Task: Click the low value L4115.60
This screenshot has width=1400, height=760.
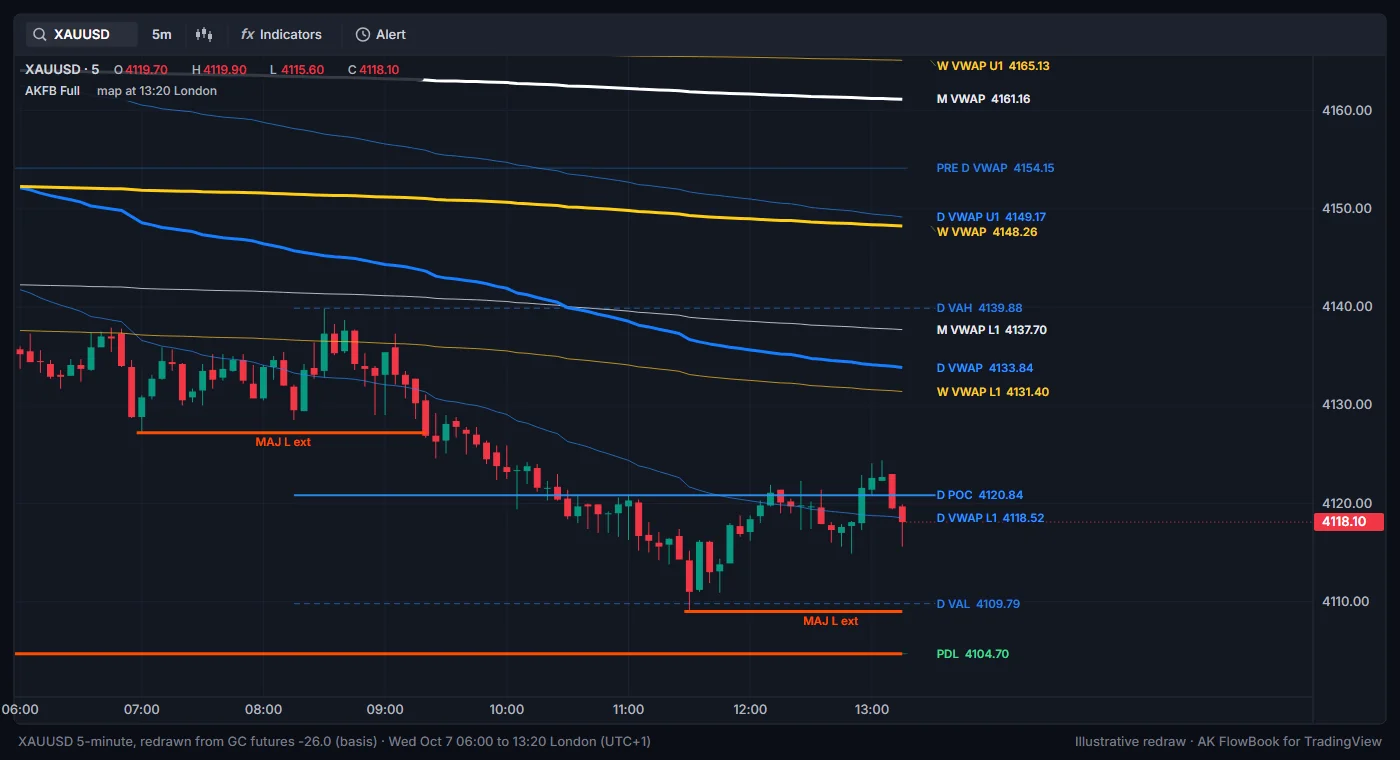Action: point(297,70)
